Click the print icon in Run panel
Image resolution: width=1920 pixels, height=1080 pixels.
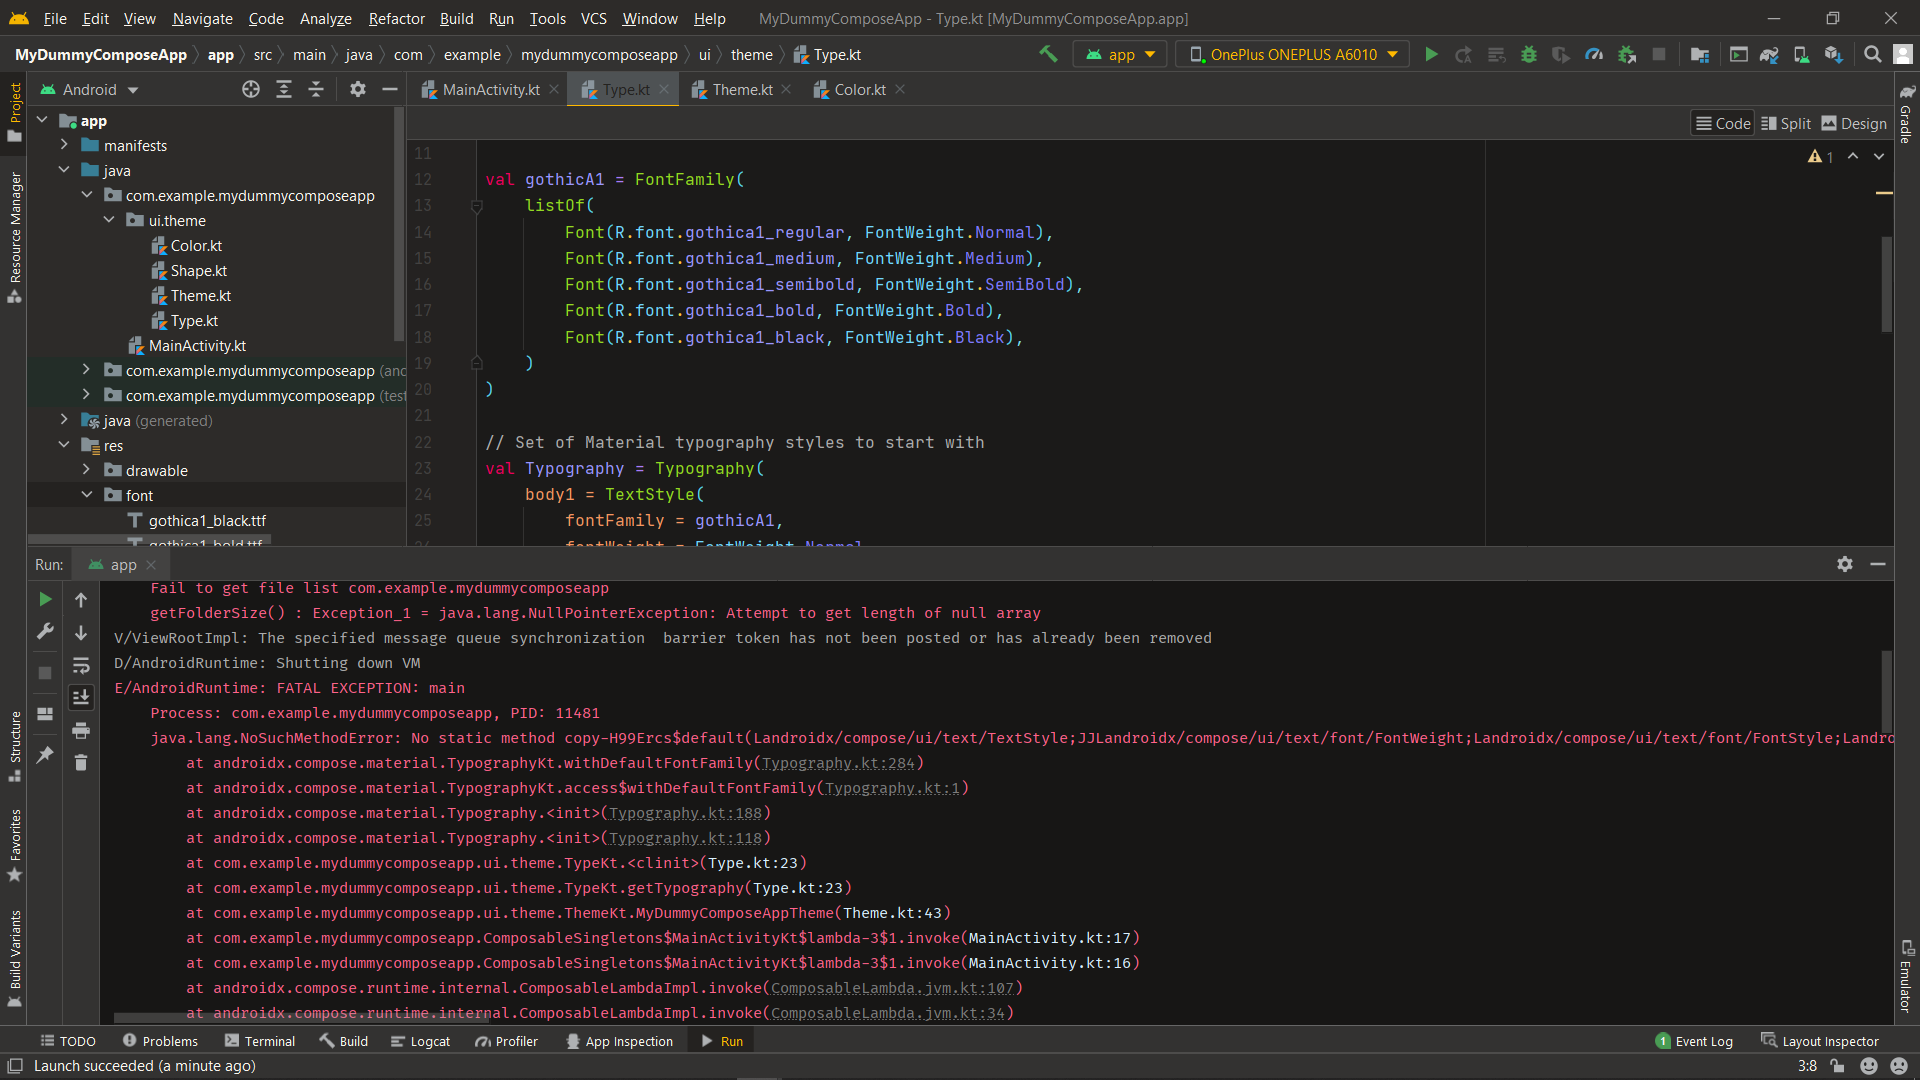[x=81, y=730]
